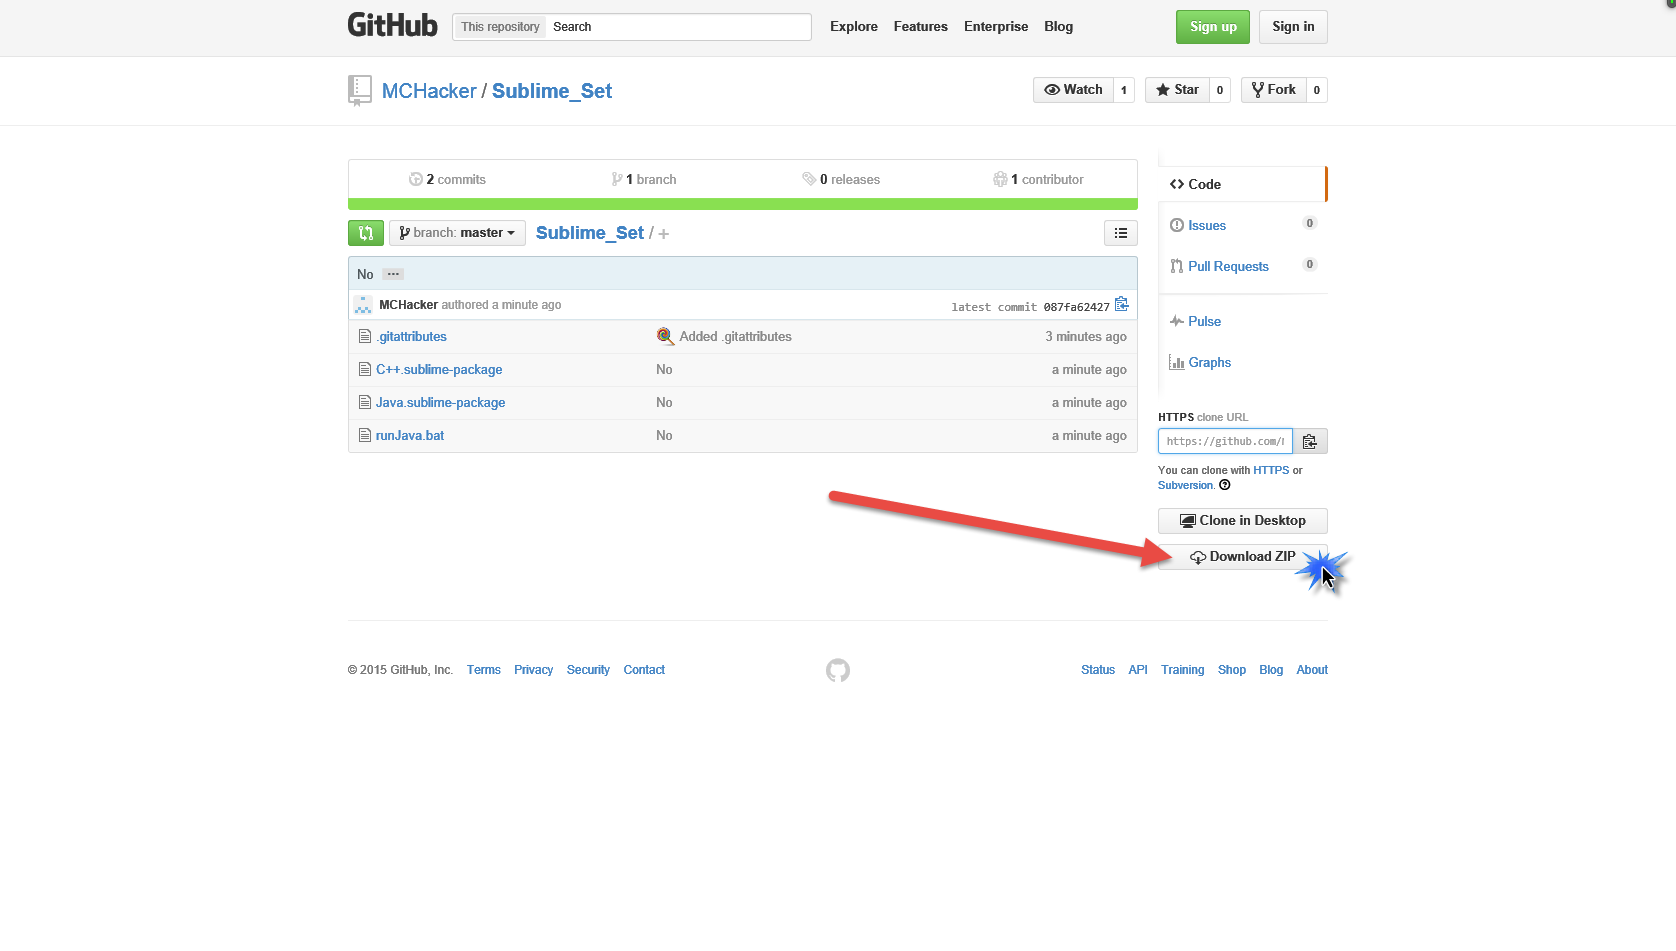Click the Sublime_Set breadcrumb link
This screenshot has width=1676, height=951.
coord(590,233)
